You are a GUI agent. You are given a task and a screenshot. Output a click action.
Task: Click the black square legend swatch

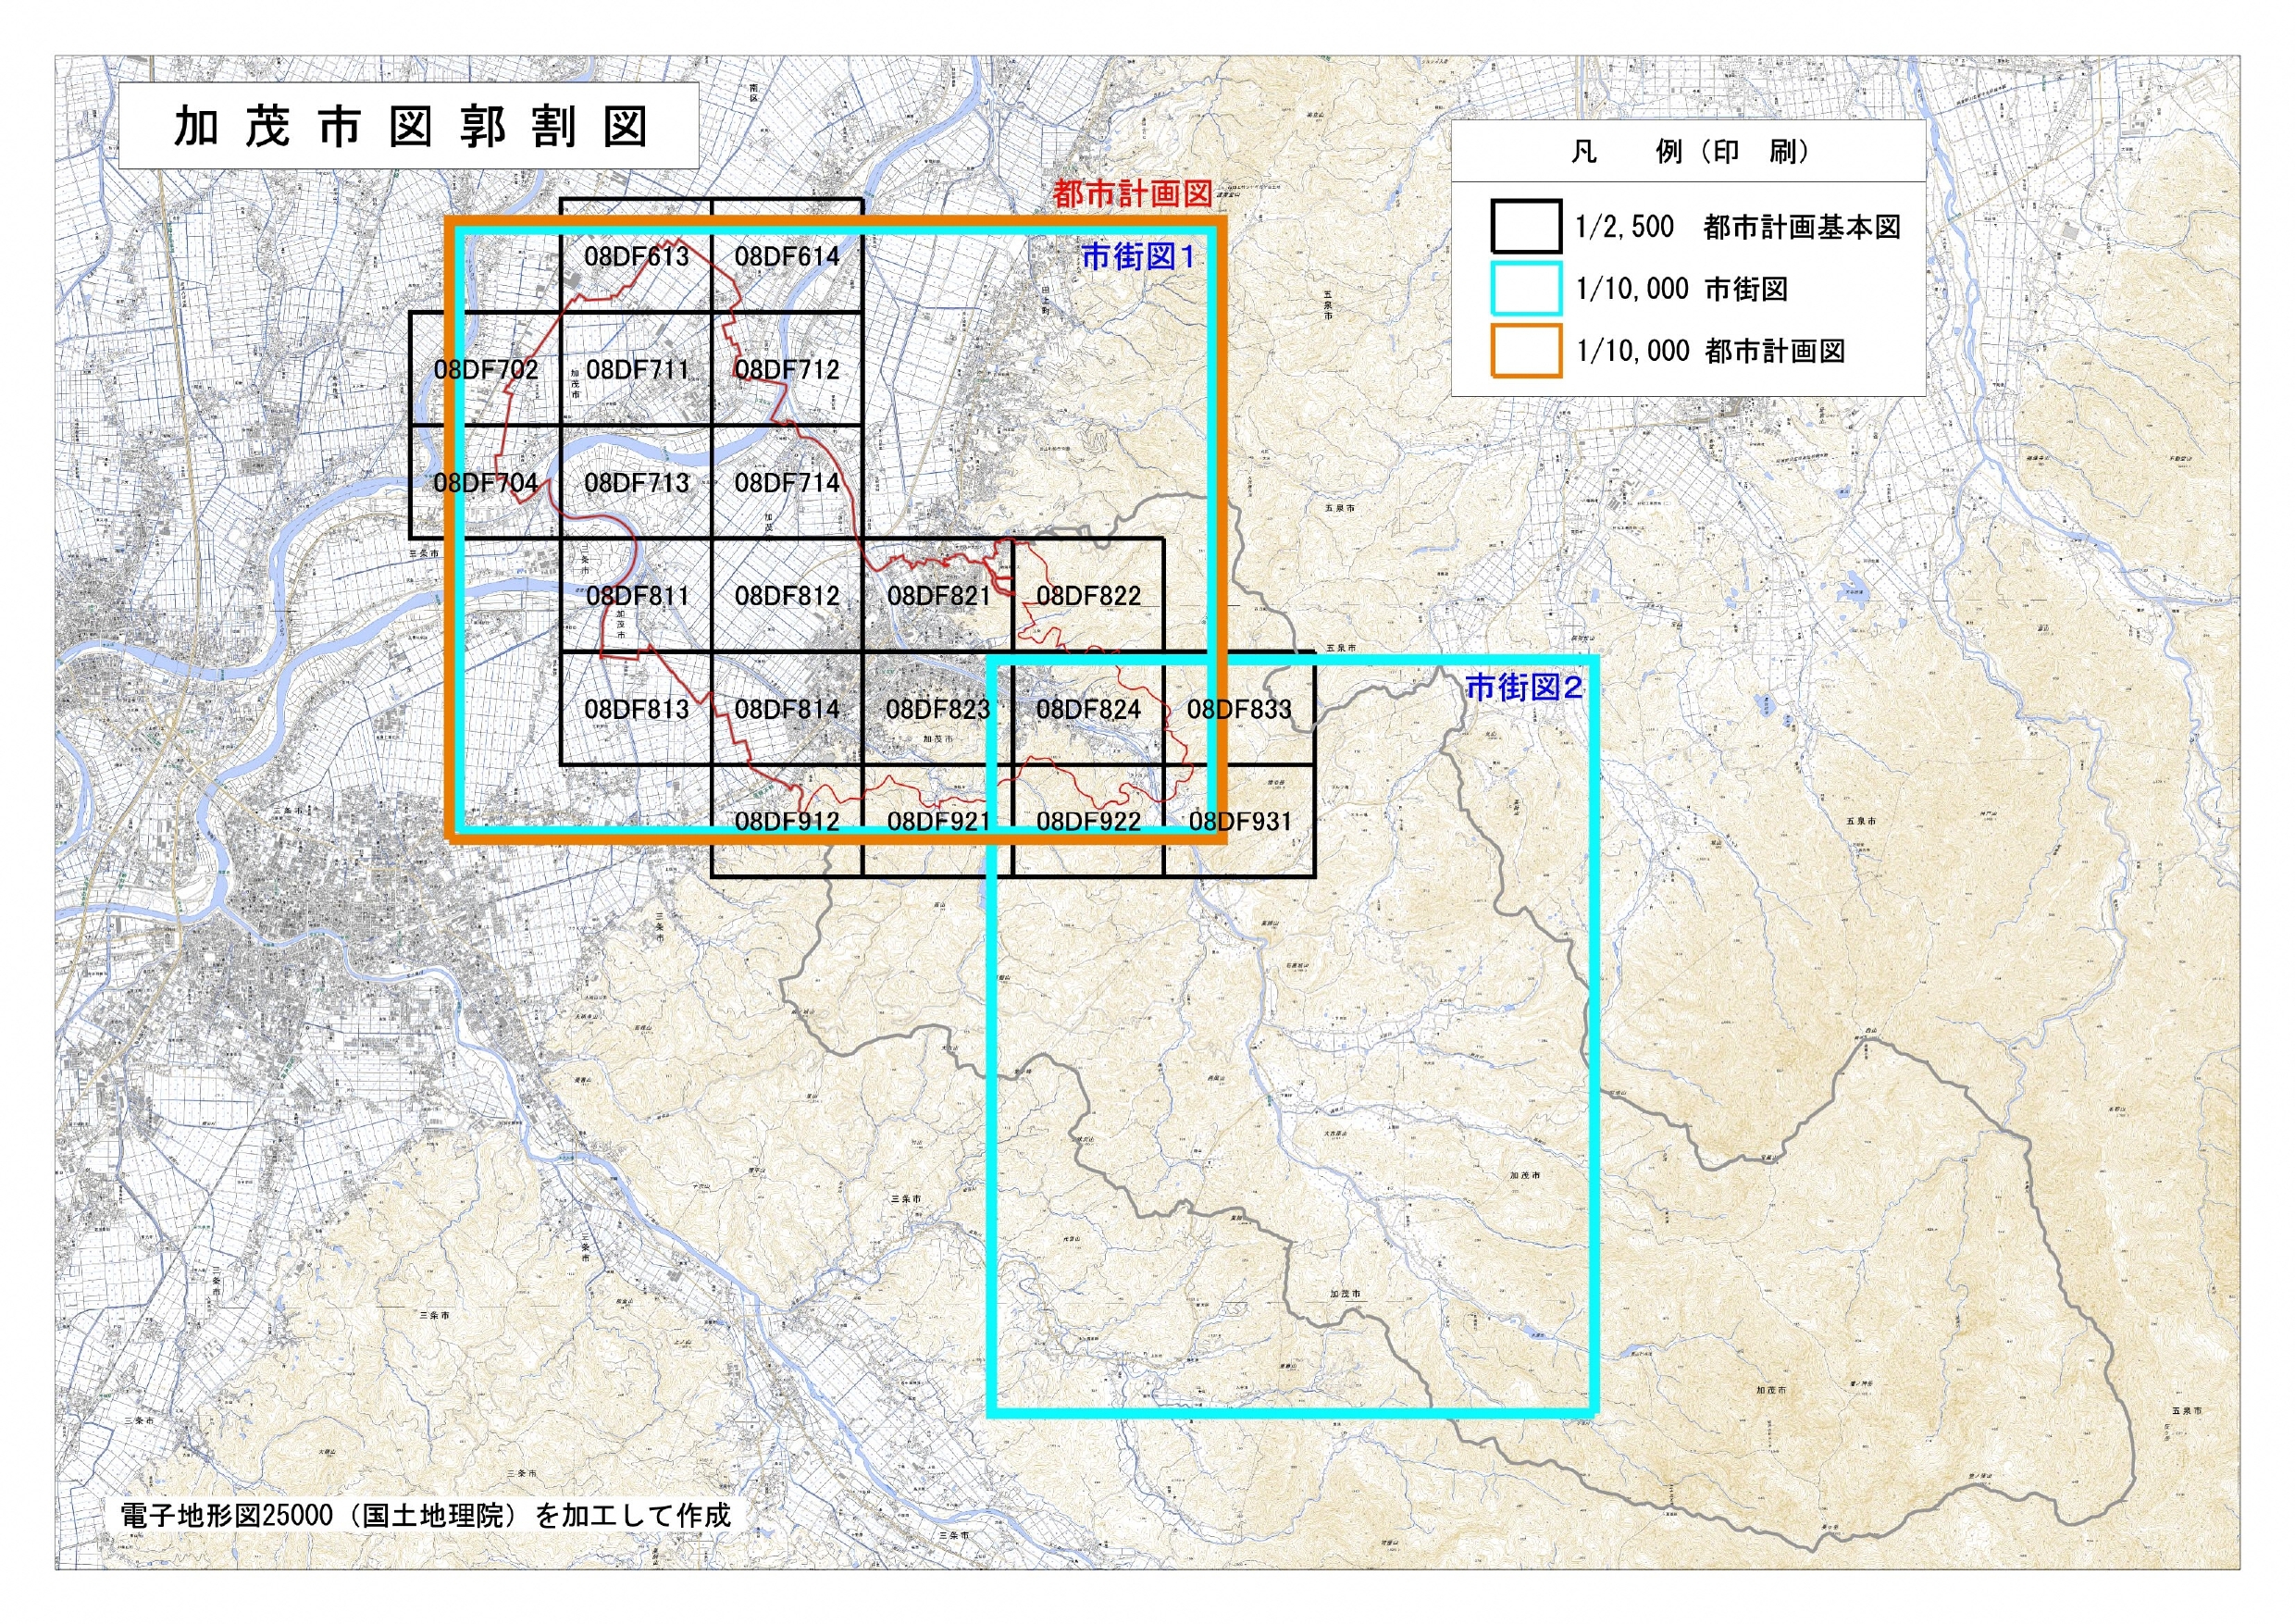click(1526, 226)
